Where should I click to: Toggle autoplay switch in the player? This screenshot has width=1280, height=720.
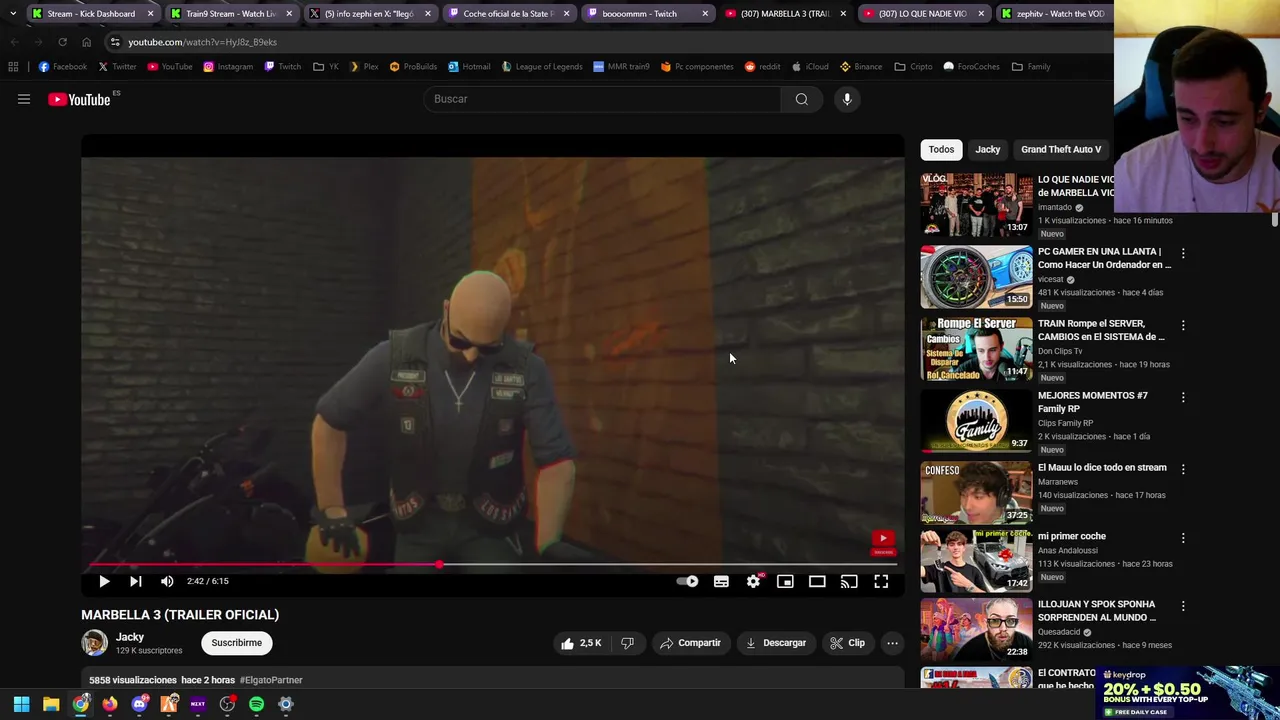coord(688,581)
